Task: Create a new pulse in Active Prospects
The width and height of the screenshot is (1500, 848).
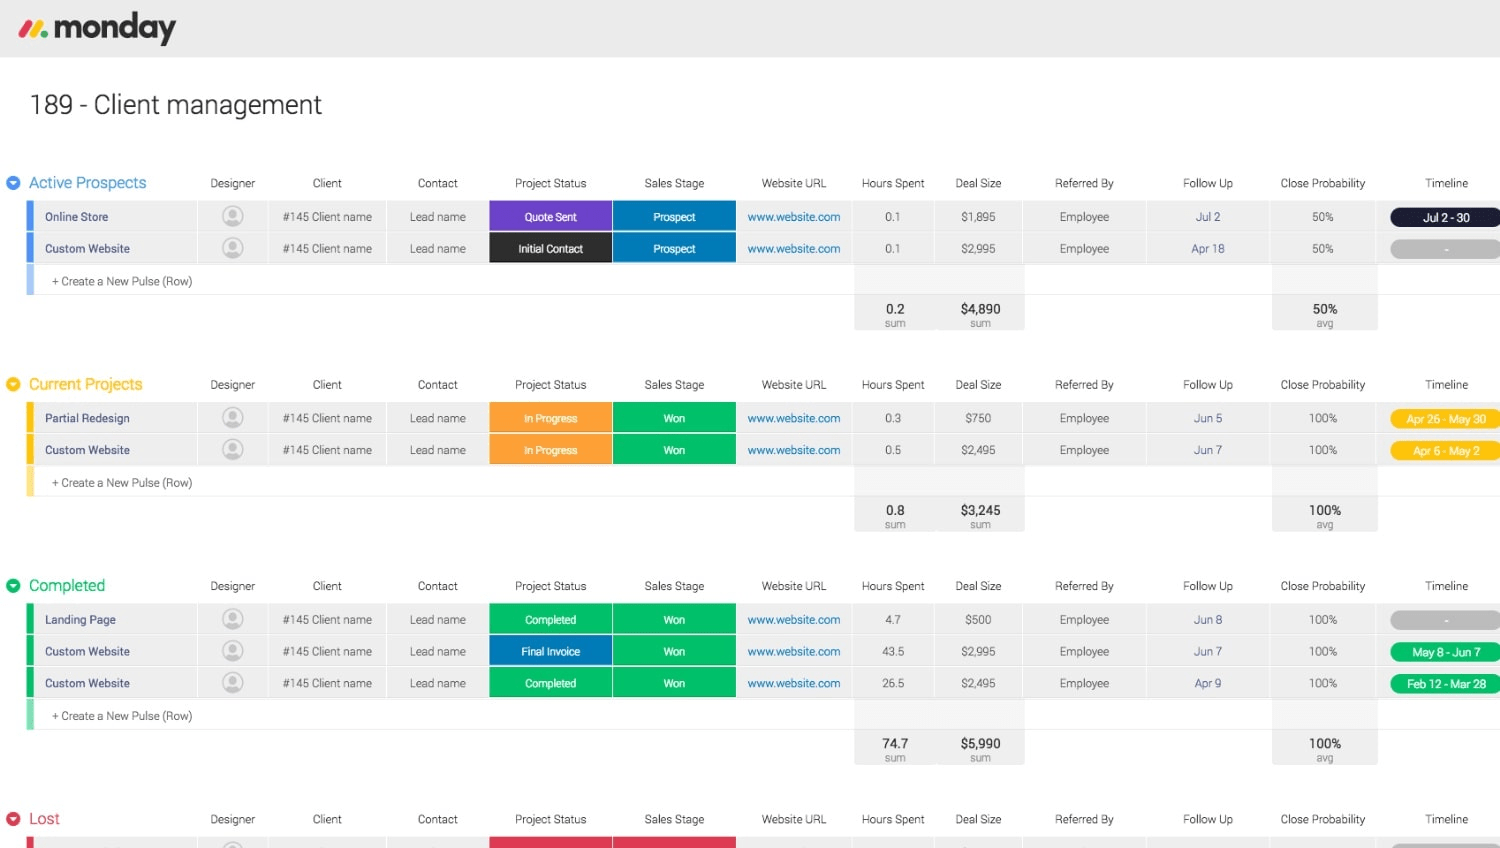Action: tap(122, 281)
